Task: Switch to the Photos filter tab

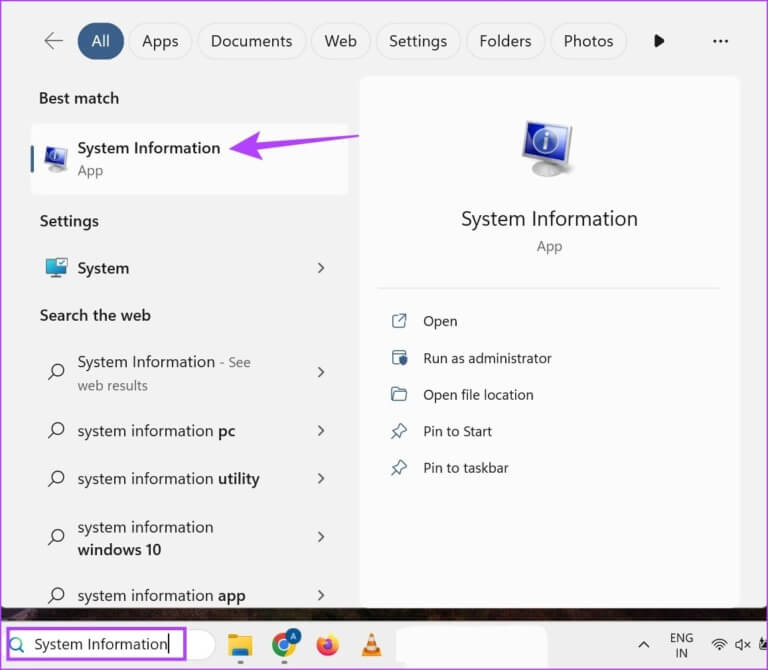Action: [x=588, y=41]
